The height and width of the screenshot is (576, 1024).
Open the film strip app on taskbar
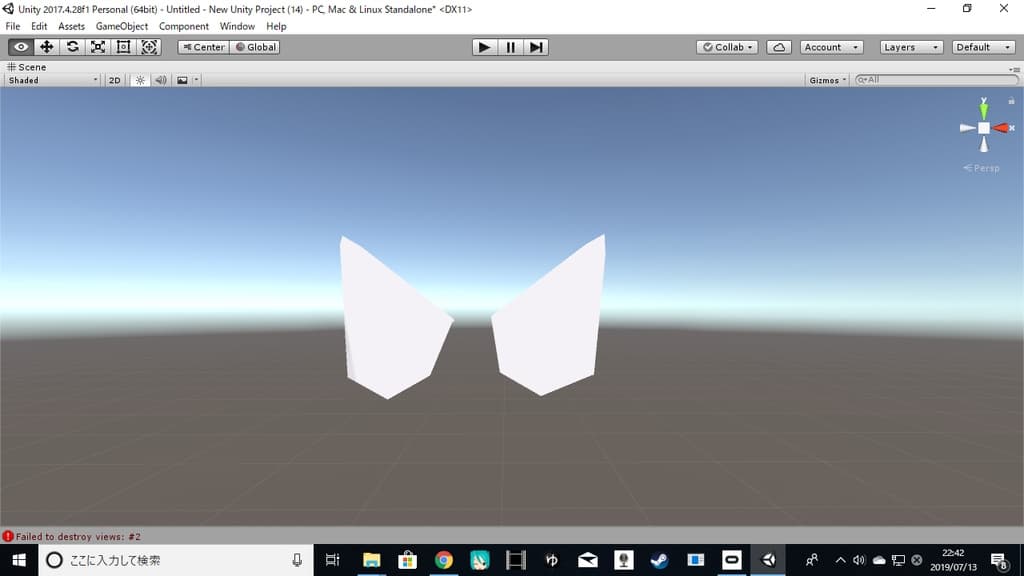pyautogui.click(x=515, y=560)
